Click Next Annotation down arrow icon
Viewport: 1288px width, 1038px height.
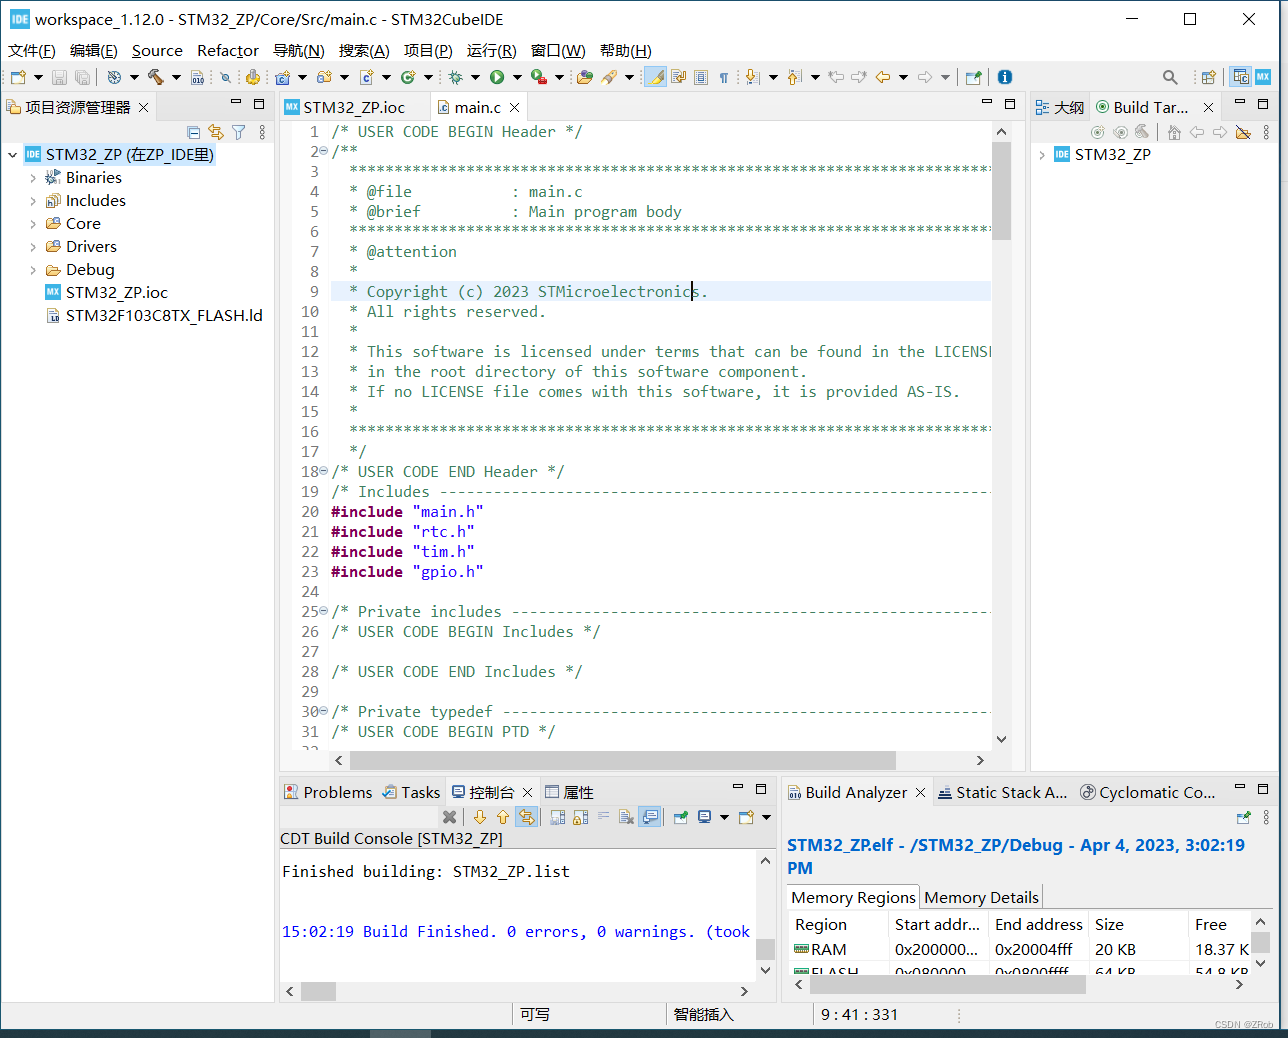tap(752, 77)
